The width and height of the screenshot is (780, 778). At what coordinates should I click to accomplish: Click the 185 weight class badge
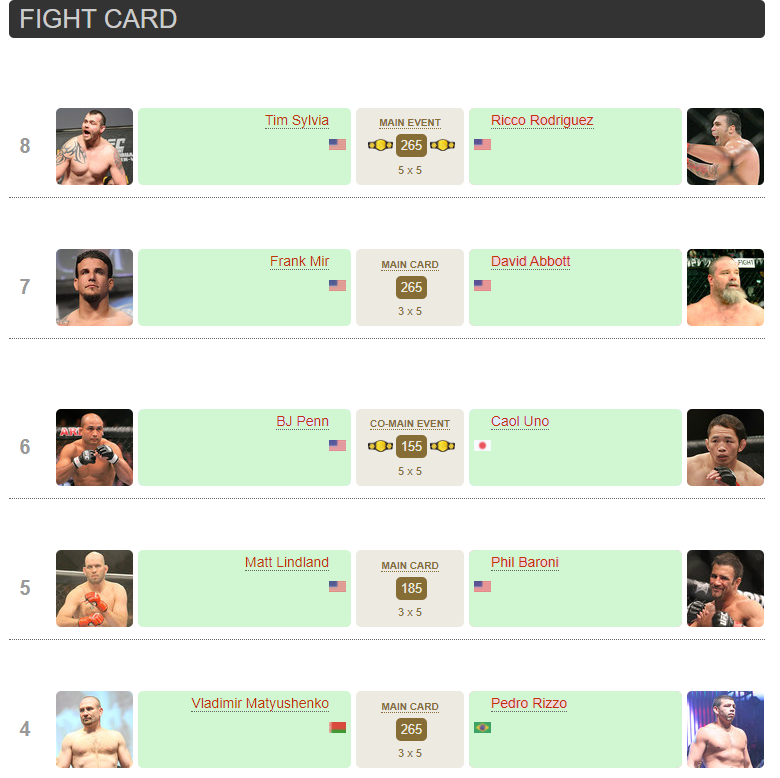410,588
